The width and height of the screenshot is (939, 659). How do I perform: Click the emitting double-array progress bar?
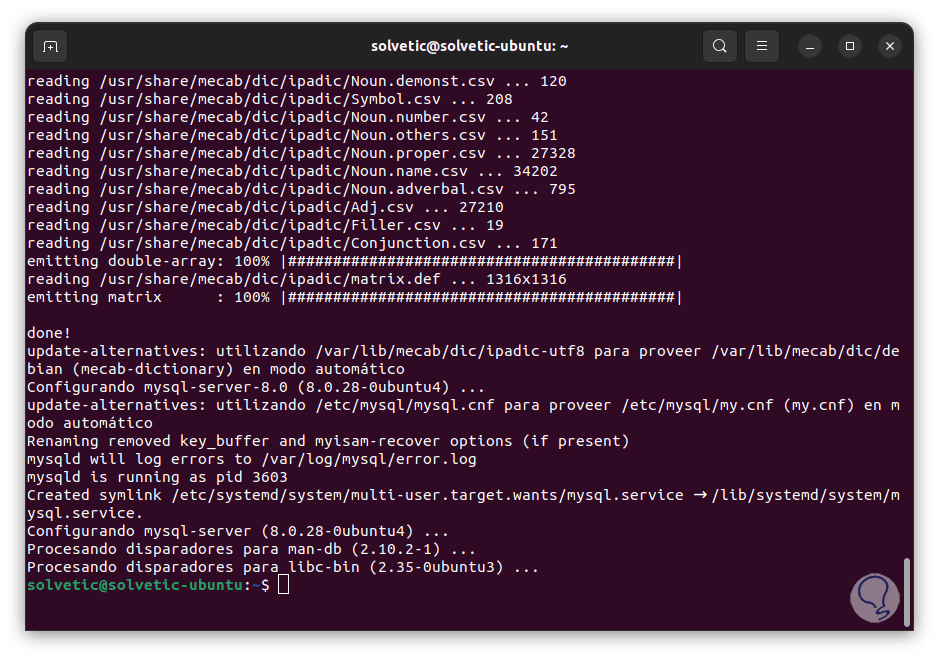(x=481, y=261)
